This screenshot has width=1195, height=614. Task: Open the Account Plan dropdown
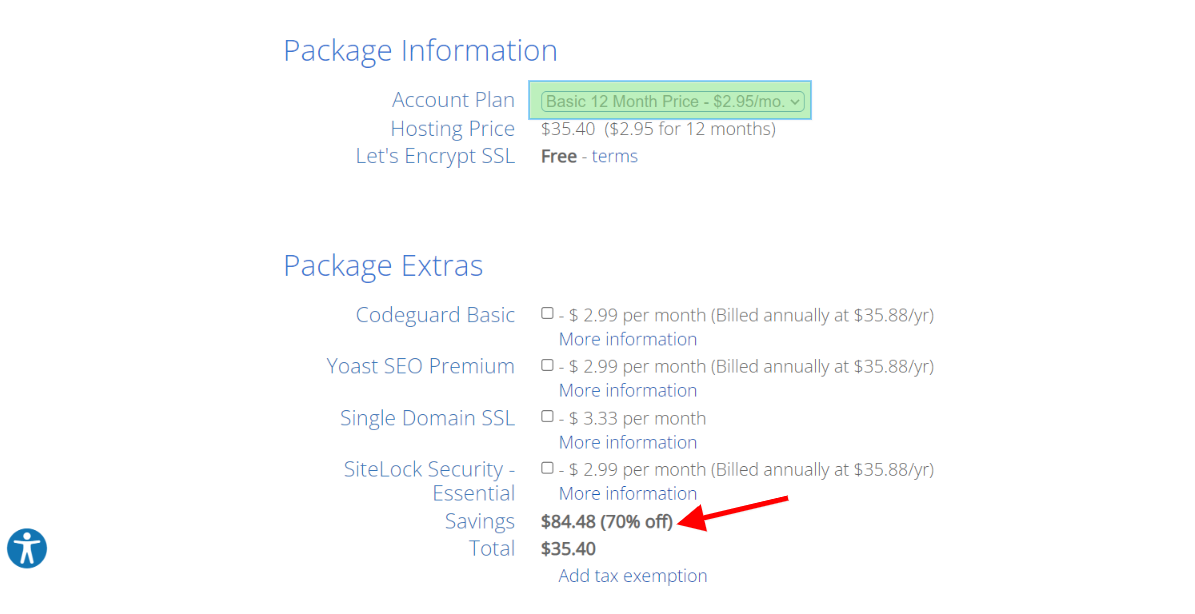tap(673, 101)
